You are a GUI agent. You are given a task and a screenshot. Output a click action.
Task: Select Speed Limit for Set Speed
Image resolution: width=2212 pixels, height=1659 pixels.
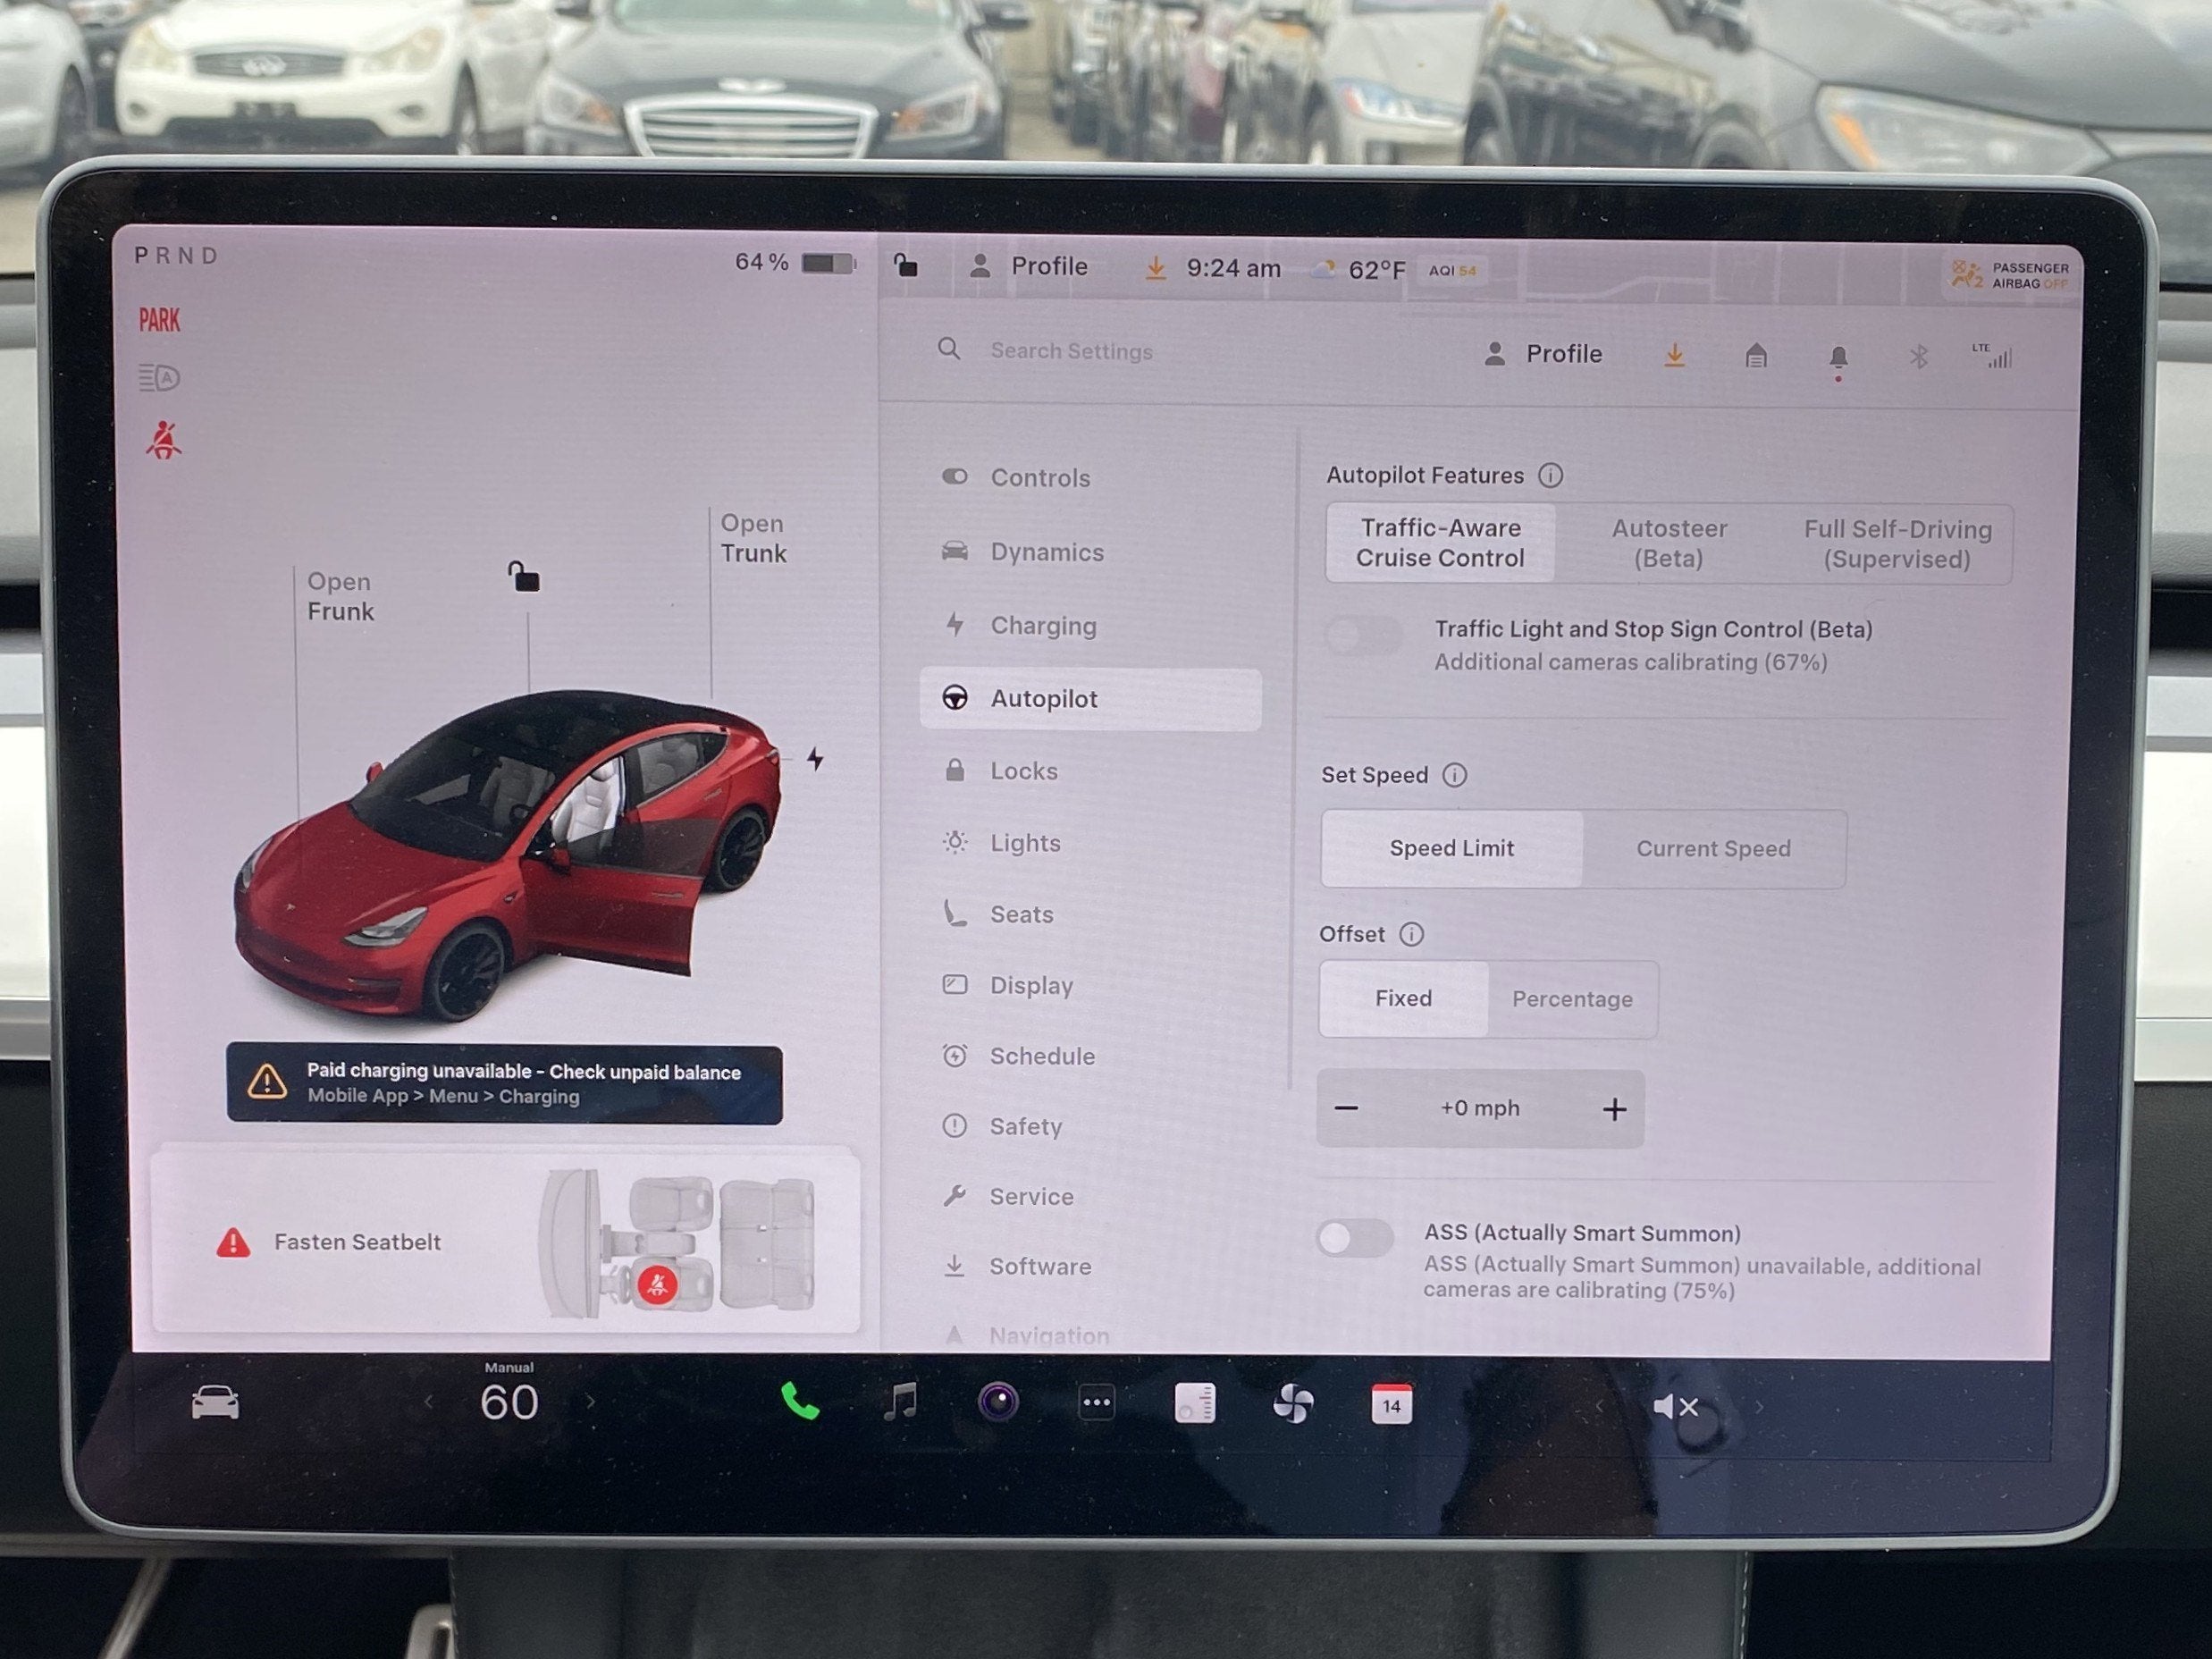point(1452,848)
